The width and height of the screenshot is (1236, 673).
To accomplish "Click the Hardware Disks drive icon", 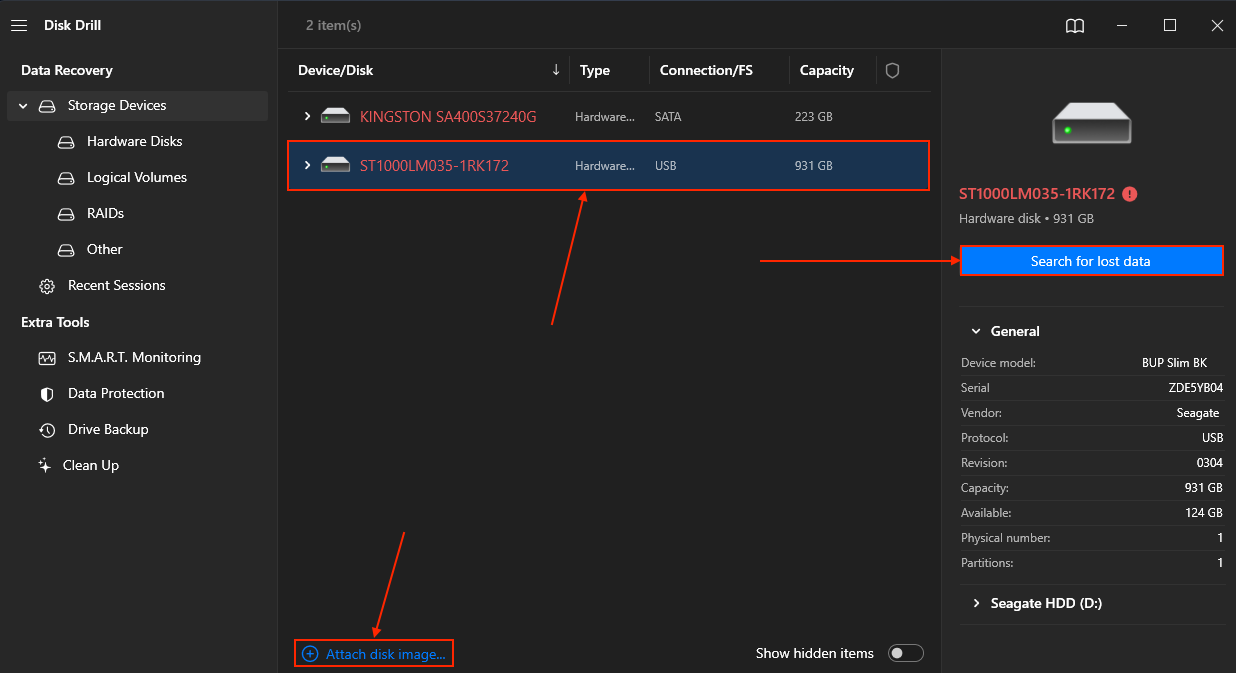I will (x=66, y=142).
